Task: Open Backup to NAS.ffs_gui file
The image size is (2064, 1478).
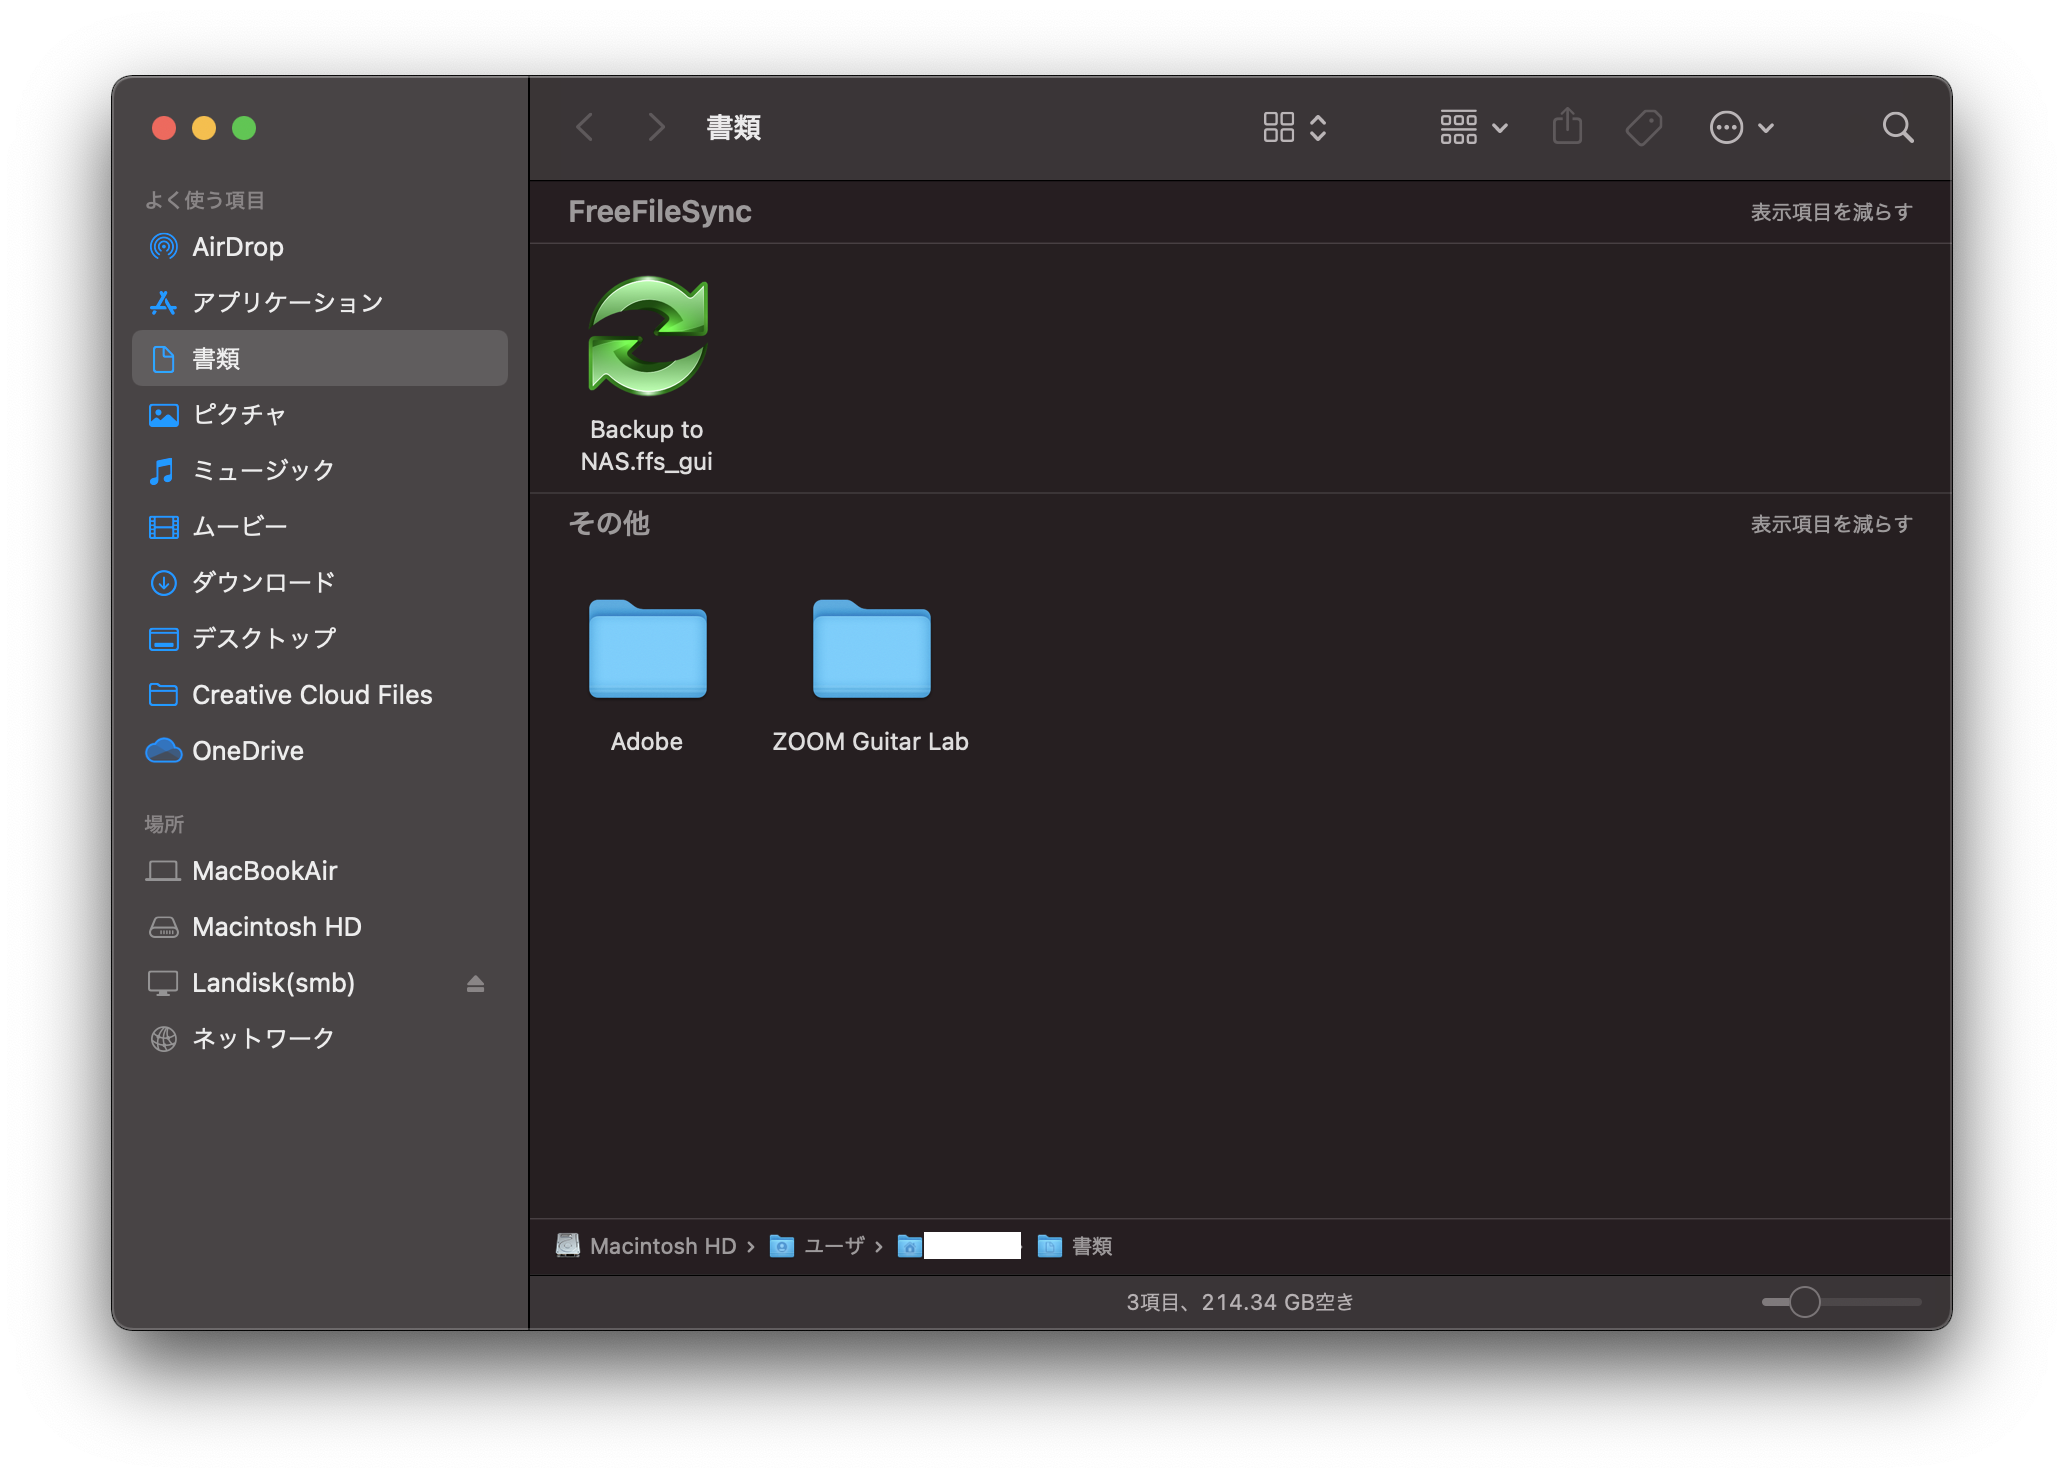Action: click(648, 337)
